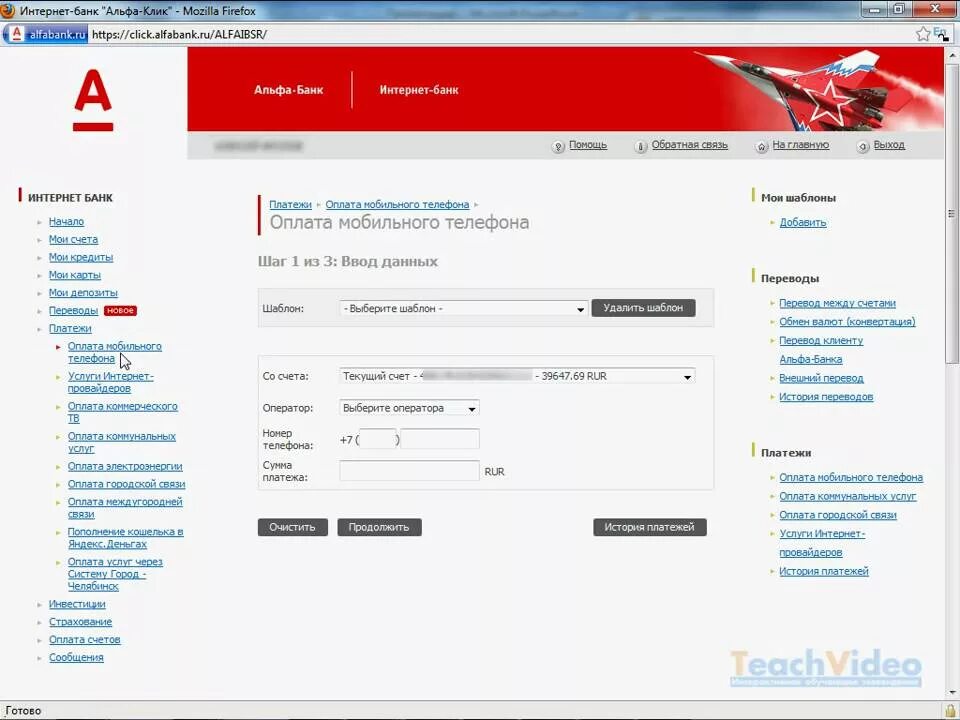Click Добавить under Мои шаблоны
The height and width of the screenshot is (720, 960).
(x=803, y=222)
